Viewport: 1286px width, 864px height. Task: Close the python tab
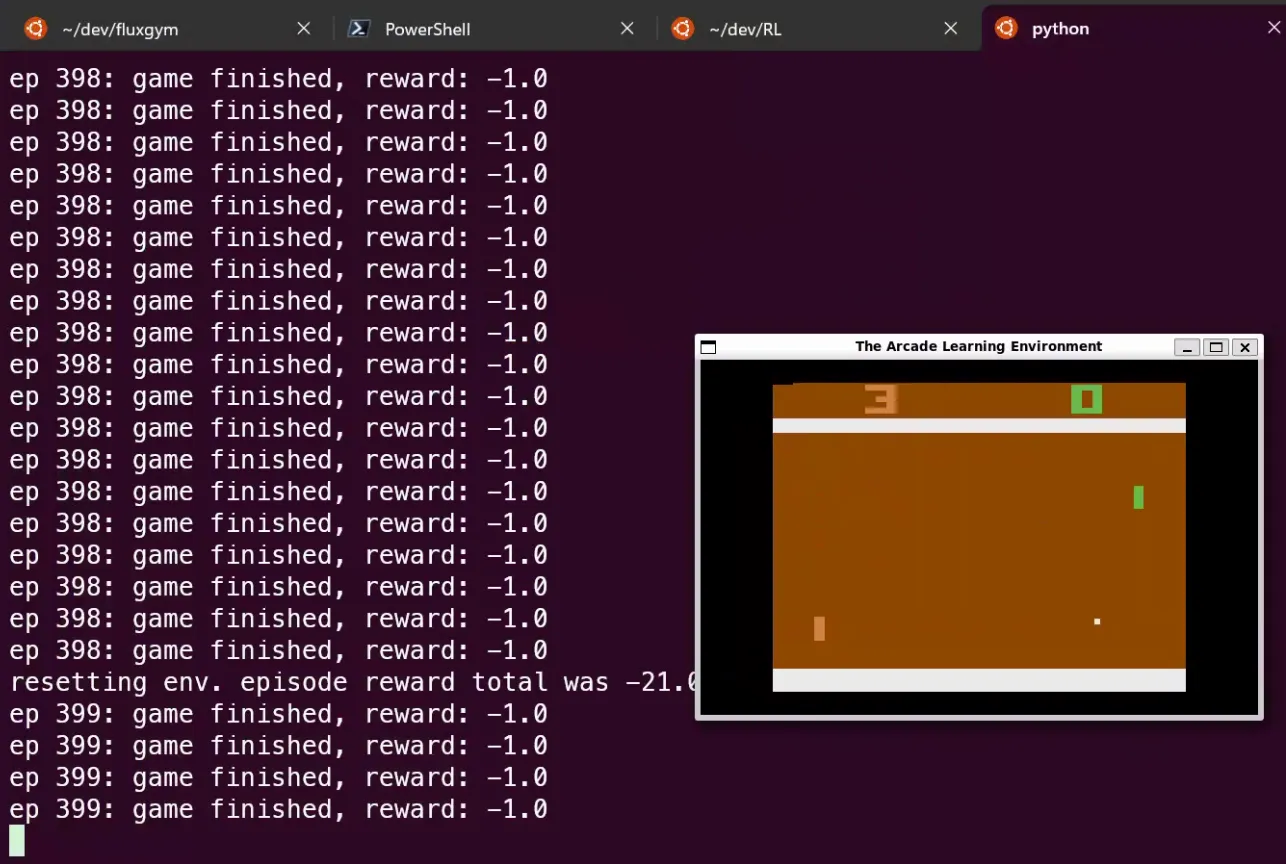tap(1273, 29)
